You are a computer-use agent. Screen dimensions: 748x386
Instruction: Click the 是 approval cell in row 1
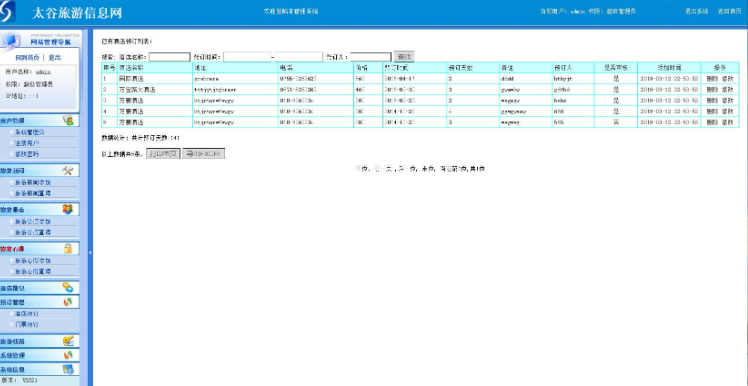point(615,79)
